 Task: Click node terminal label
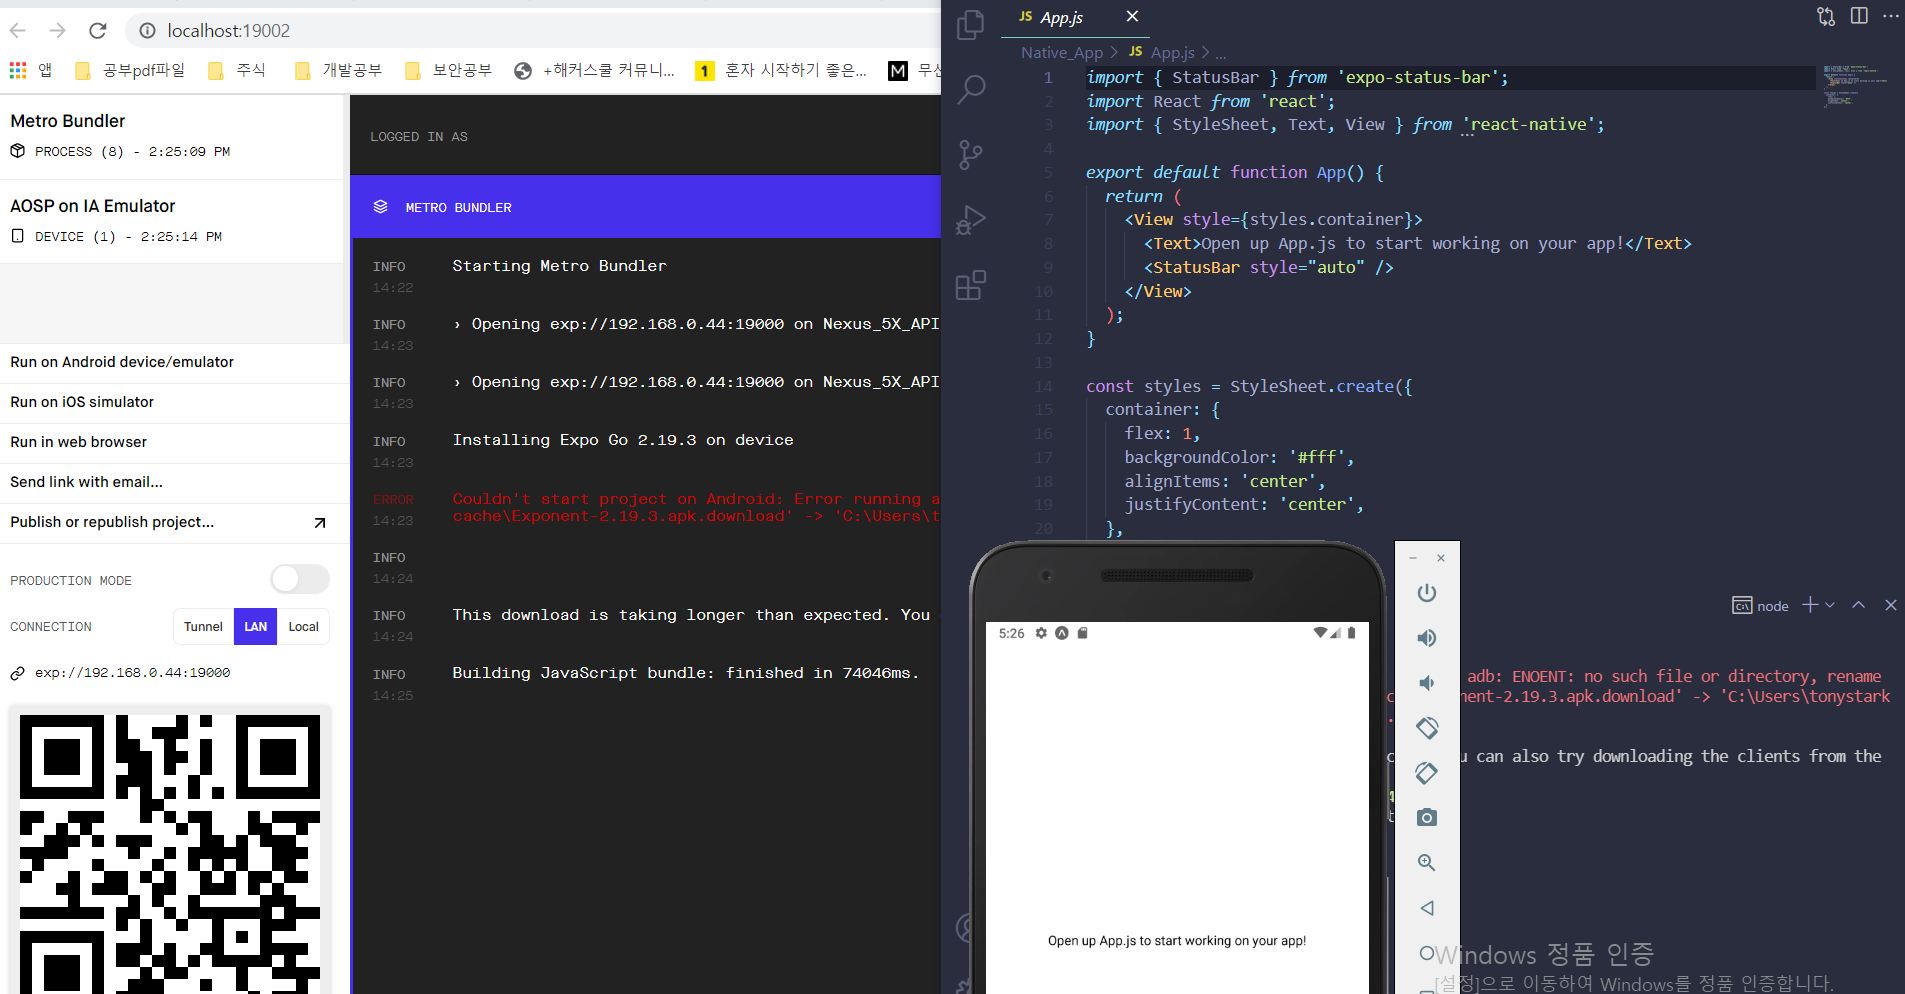click(x=1772, y=606)
